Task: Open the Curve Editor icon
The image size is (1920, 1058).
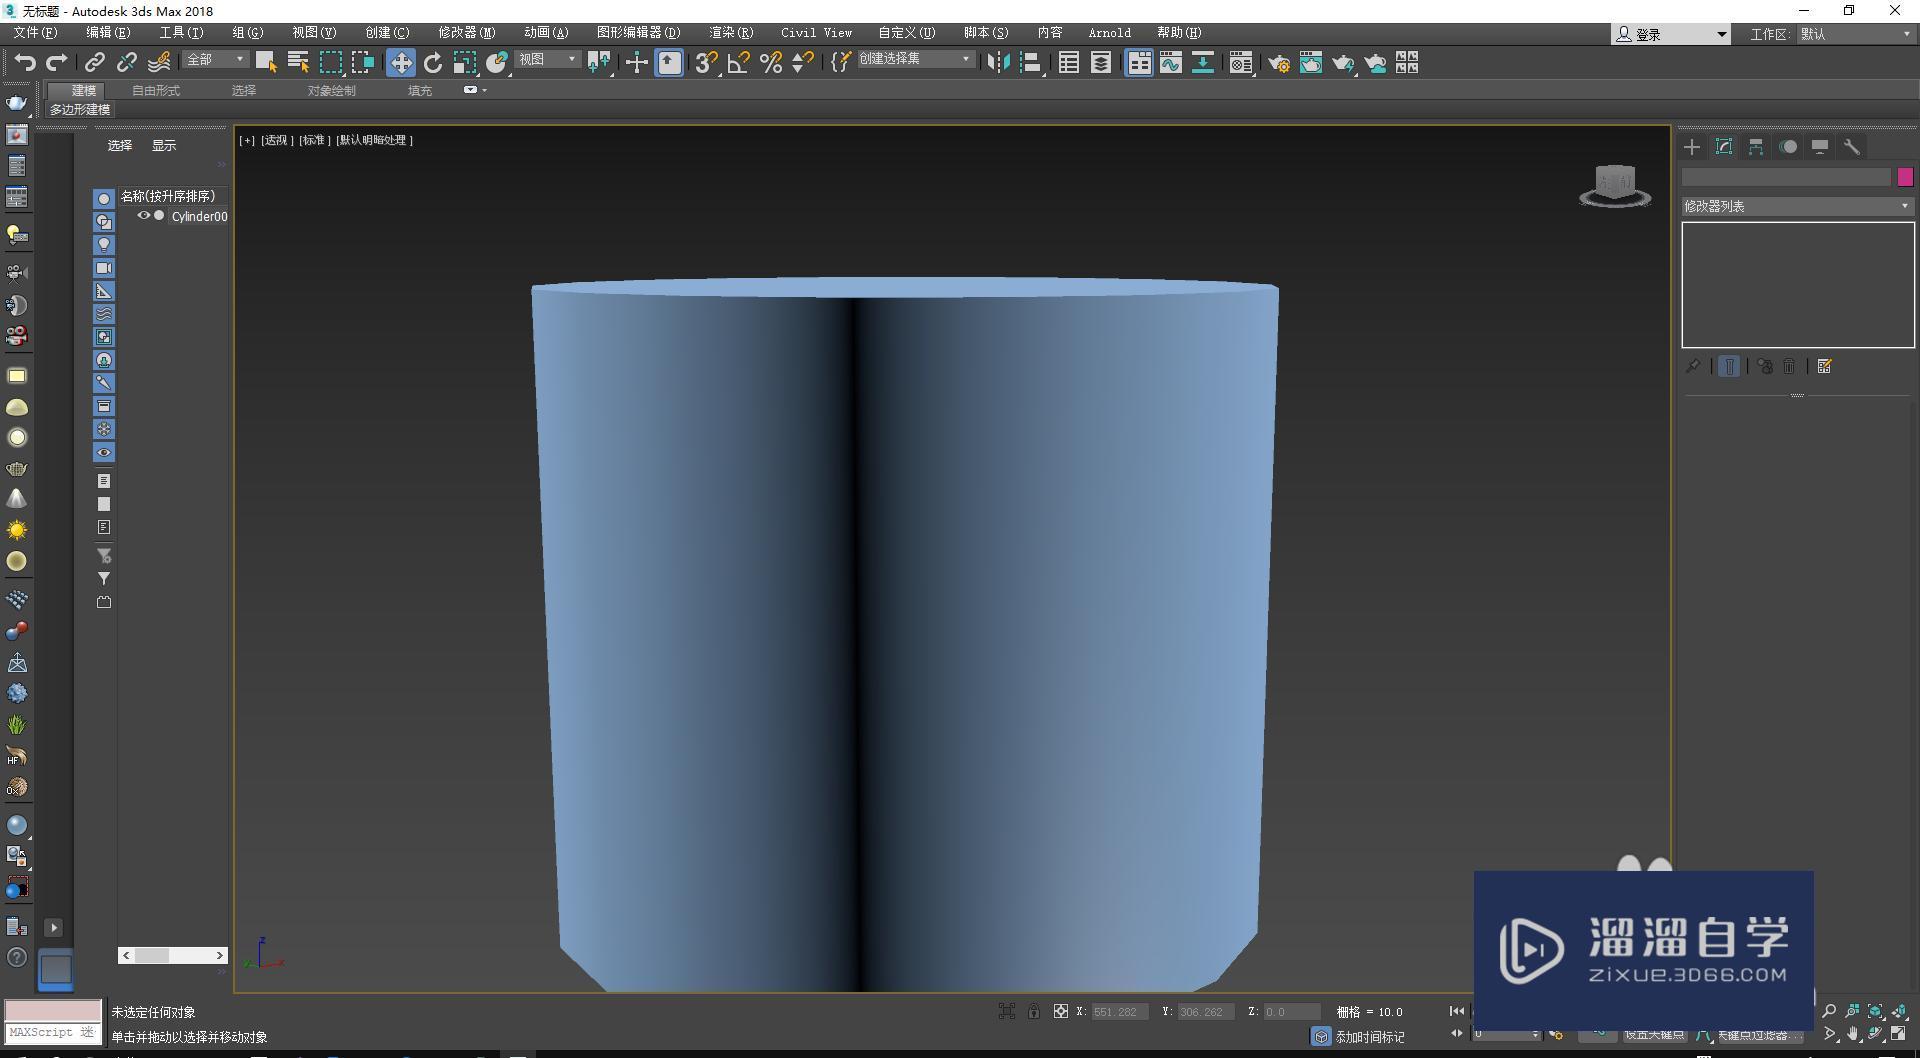Action: pyautogui.click(x=1170, y=63)
